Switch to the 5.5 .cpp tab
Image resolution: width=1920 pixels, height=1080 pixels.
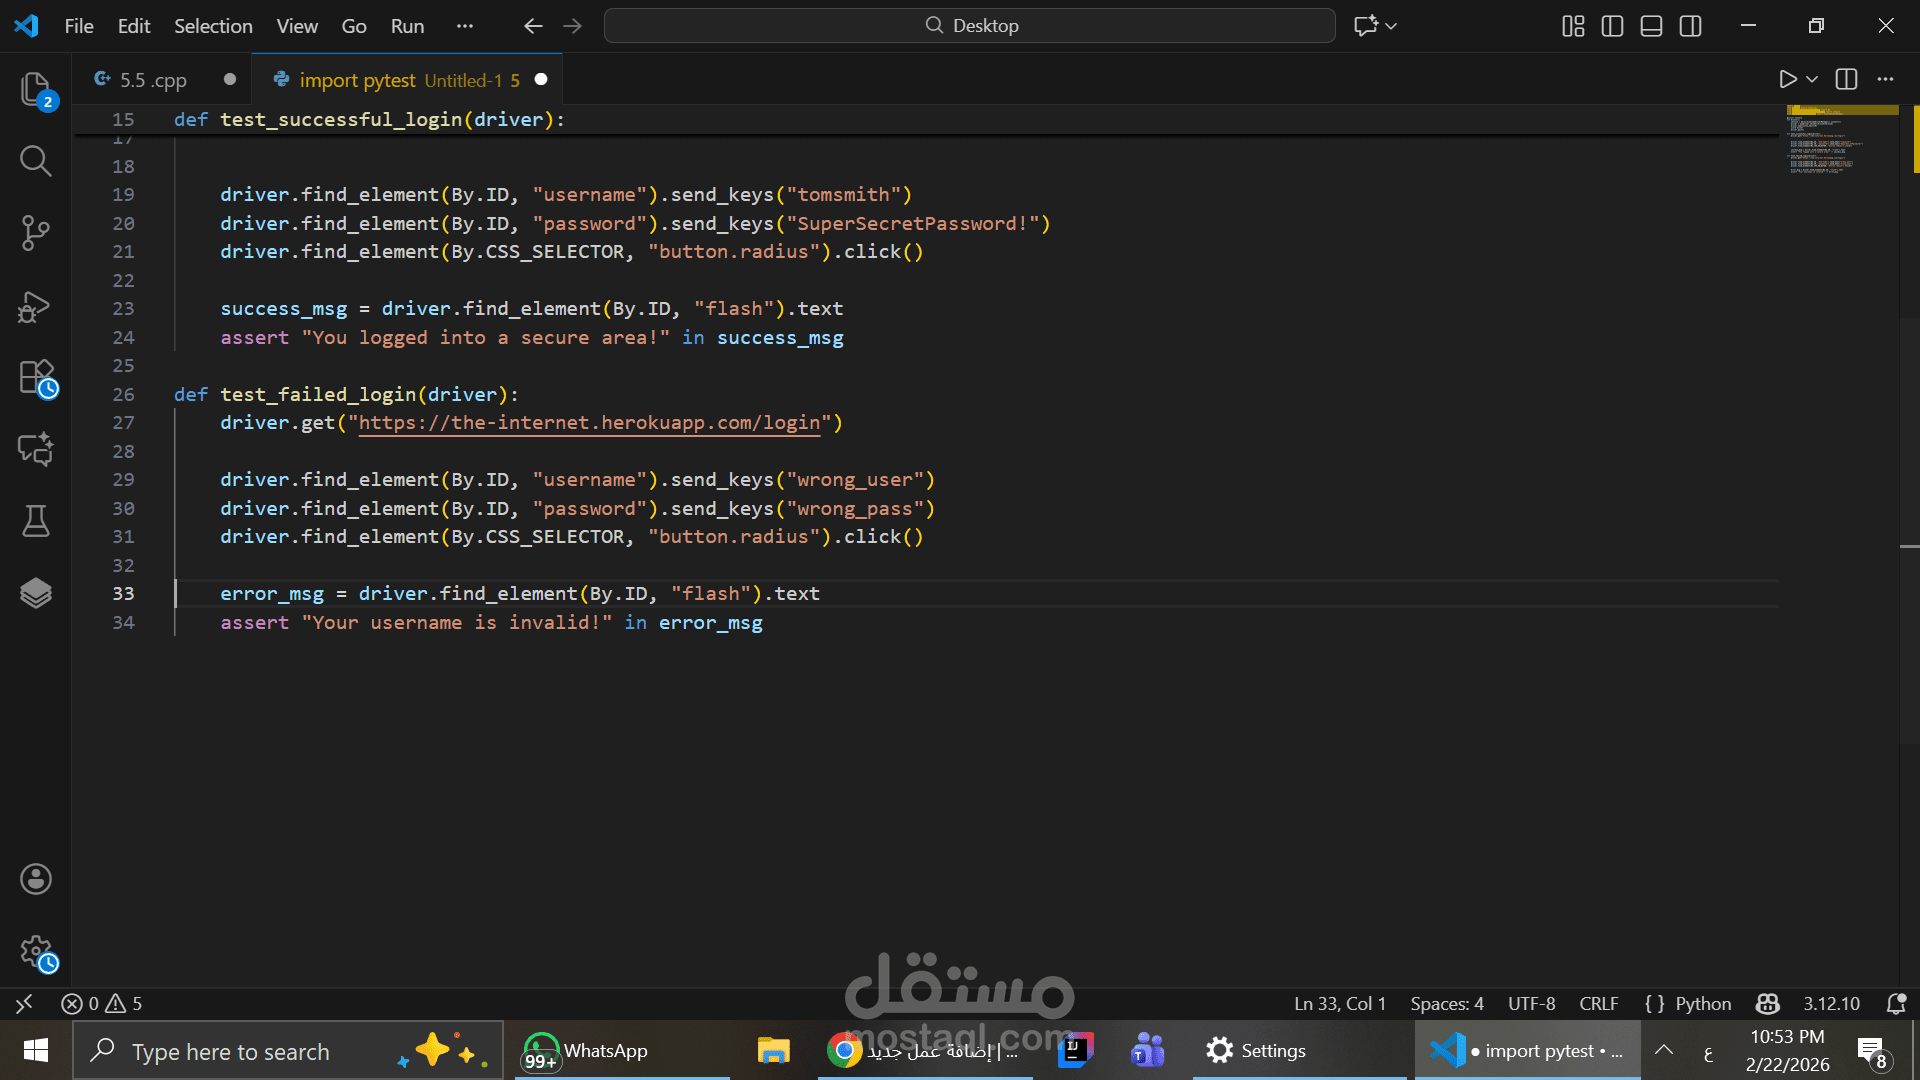point(152,80)
